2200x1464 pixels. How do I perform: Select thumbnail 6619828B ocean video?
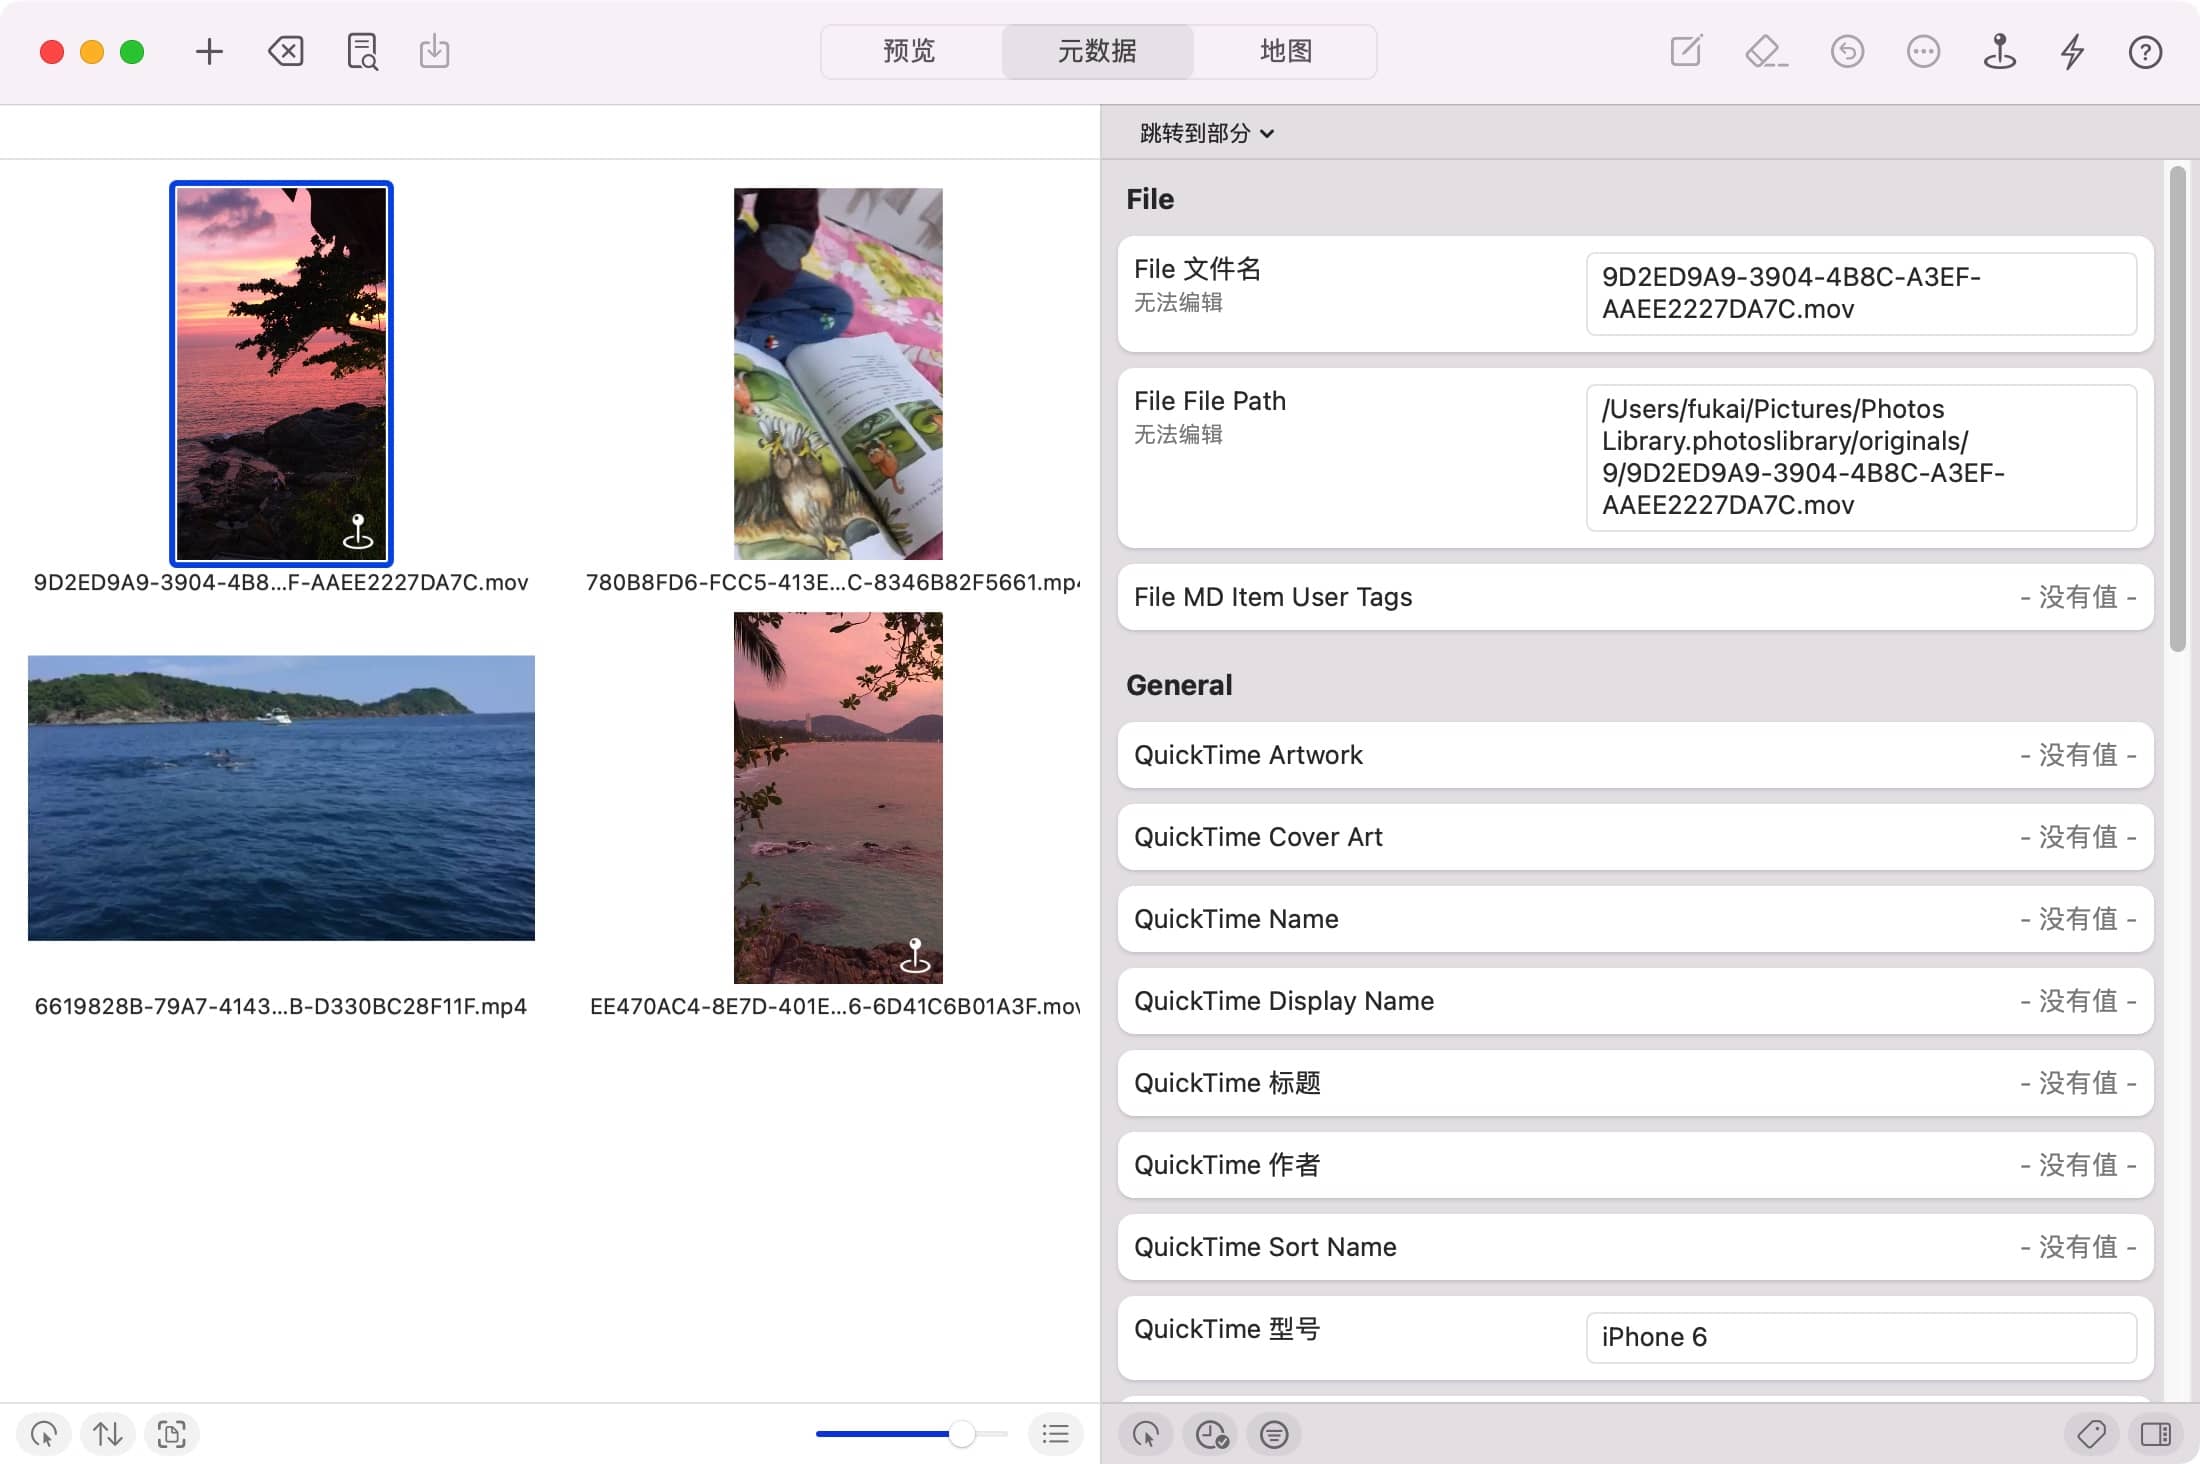point(281,797)
